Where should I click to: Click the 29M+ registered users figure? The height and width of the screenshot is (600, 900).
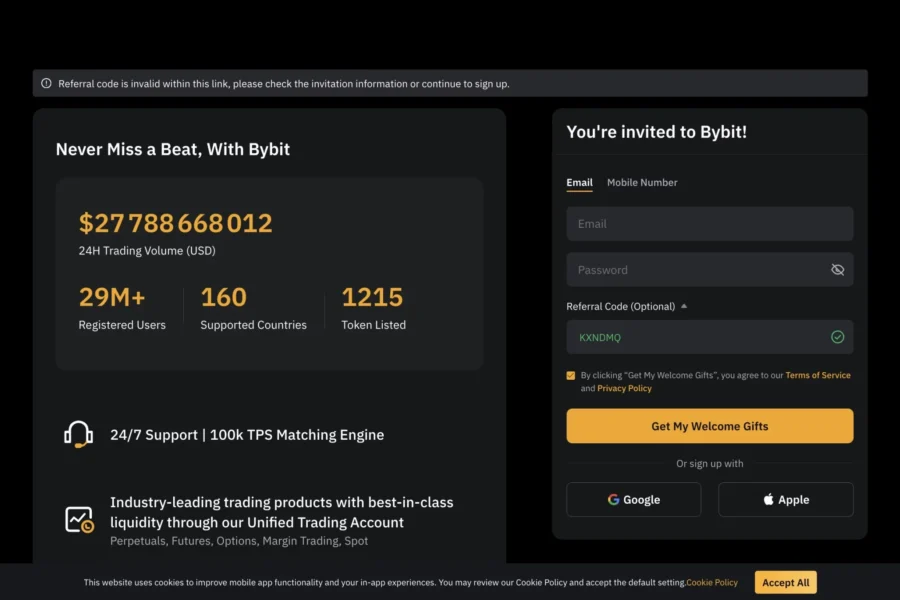click(112, 297)
